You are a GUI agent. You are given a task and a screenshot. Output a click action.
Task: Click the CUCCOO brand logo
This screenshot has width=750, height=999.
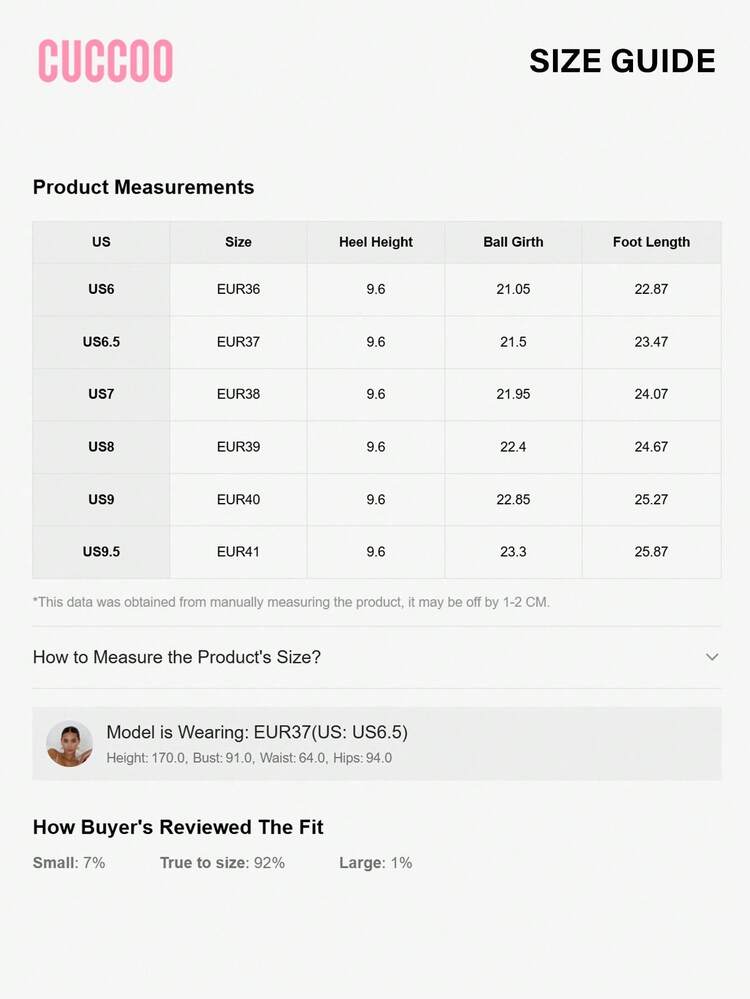pyautogui.click(x=105, y=61)
